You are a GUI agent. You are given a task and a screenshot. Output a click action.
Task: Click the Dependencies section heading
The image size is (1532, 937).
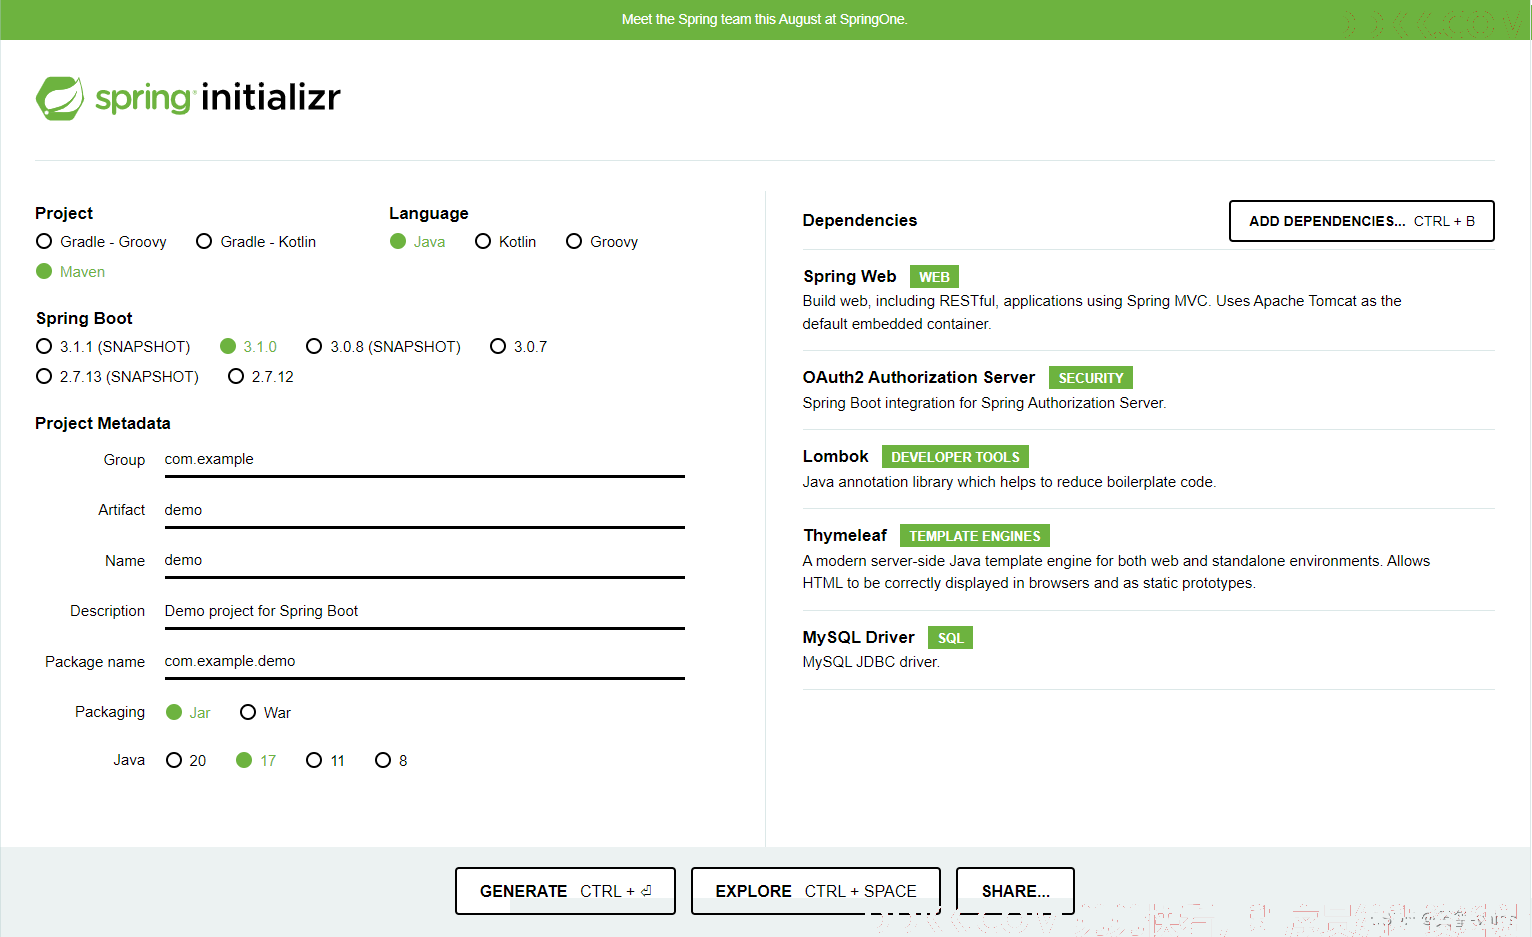[860, 221]
